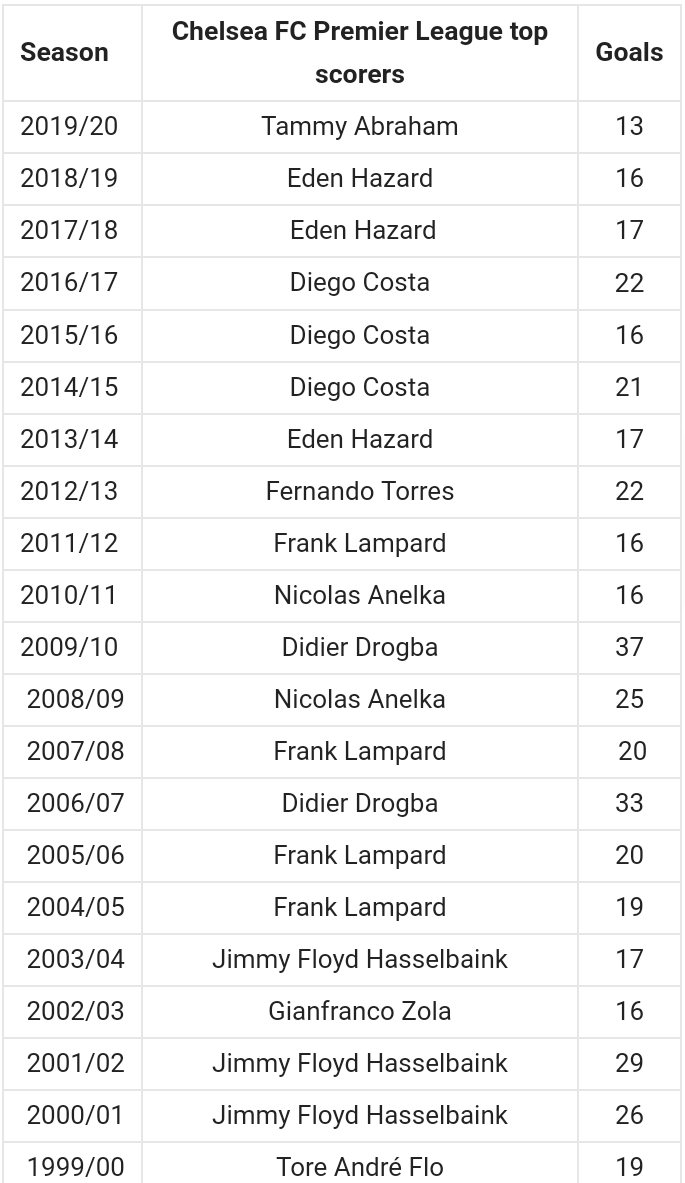Click the 29 goals cell
The image size is (685, 1183).
629,1063
